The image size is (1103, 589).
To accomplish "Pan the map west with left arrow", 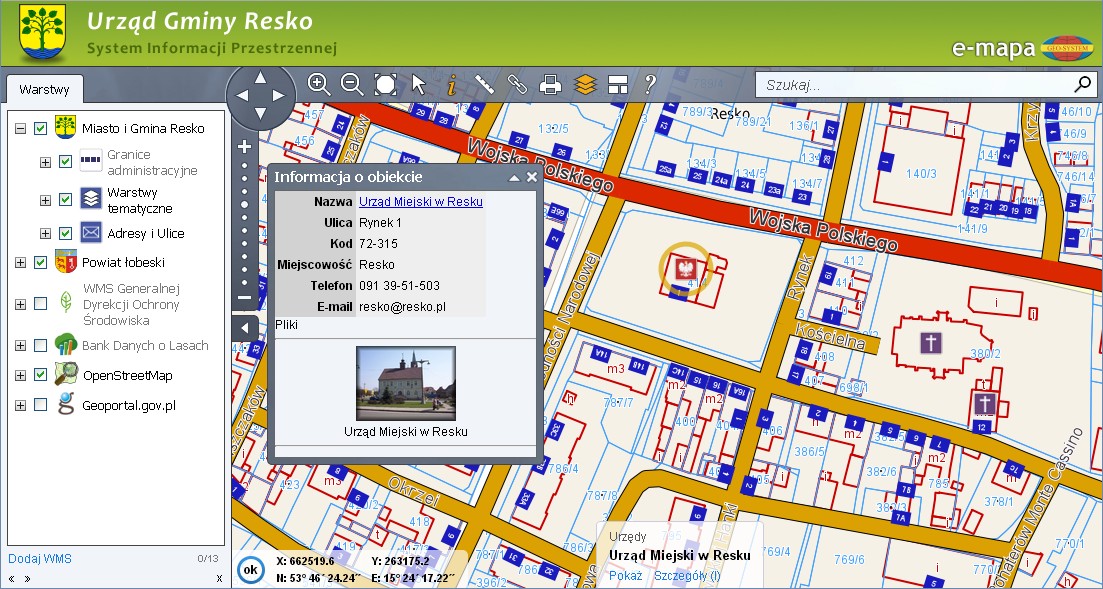I will (243, 96).
